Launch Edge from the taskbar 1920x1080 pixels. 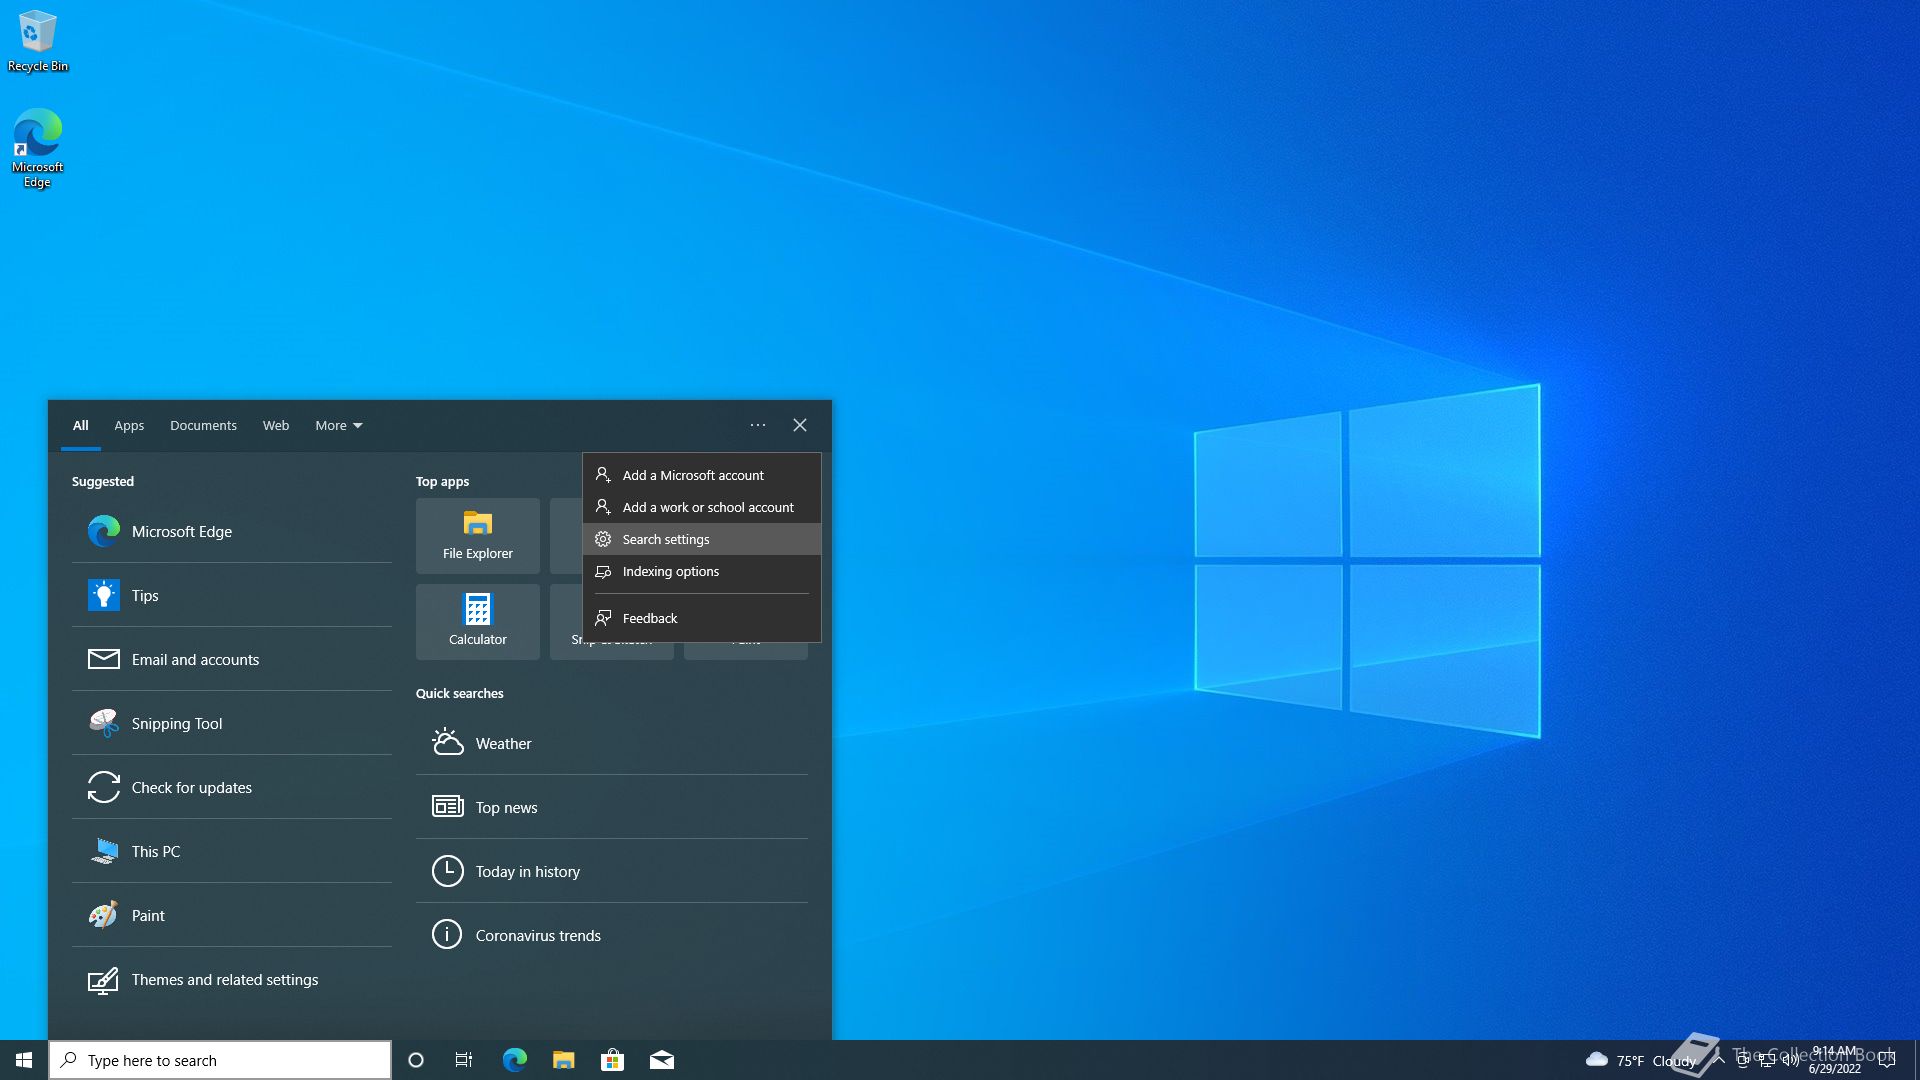(x=514, y=1060)
